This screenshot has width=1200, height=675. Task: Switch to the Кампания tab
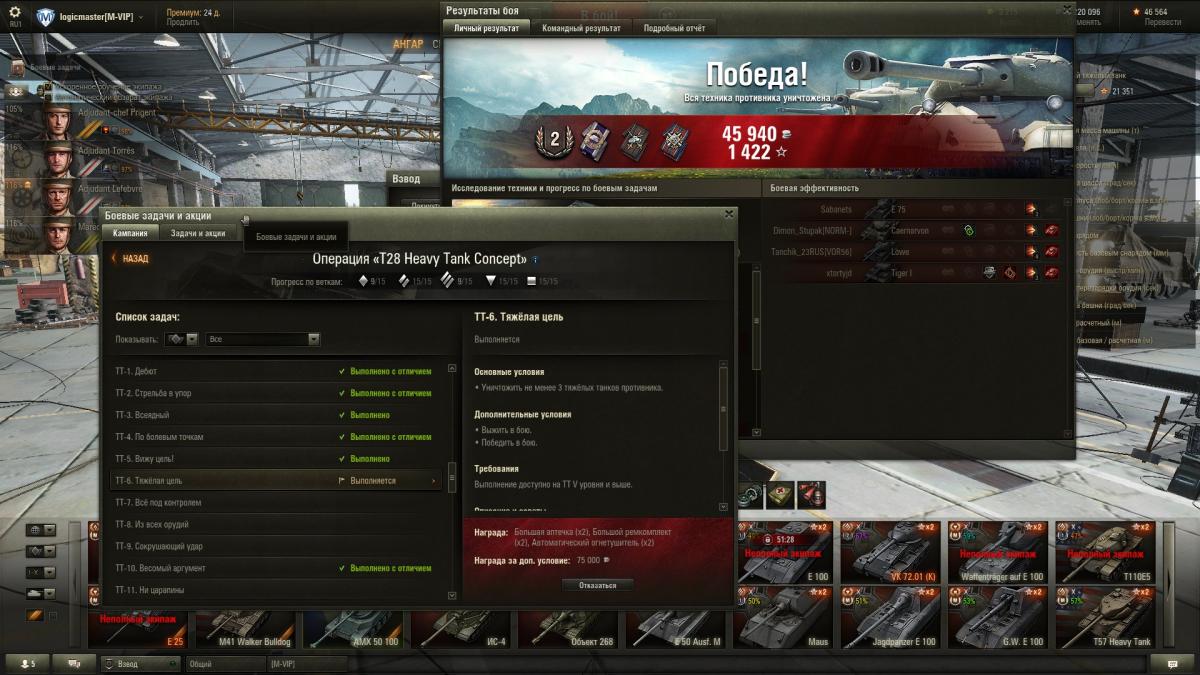tap(130, 233)
